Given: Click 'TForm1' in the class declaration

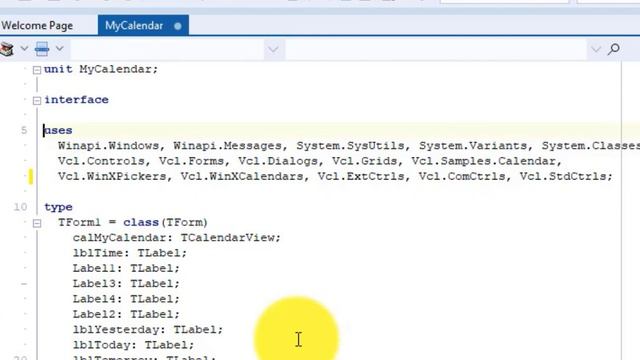Looking at the screenshot, I should [79, 222].
